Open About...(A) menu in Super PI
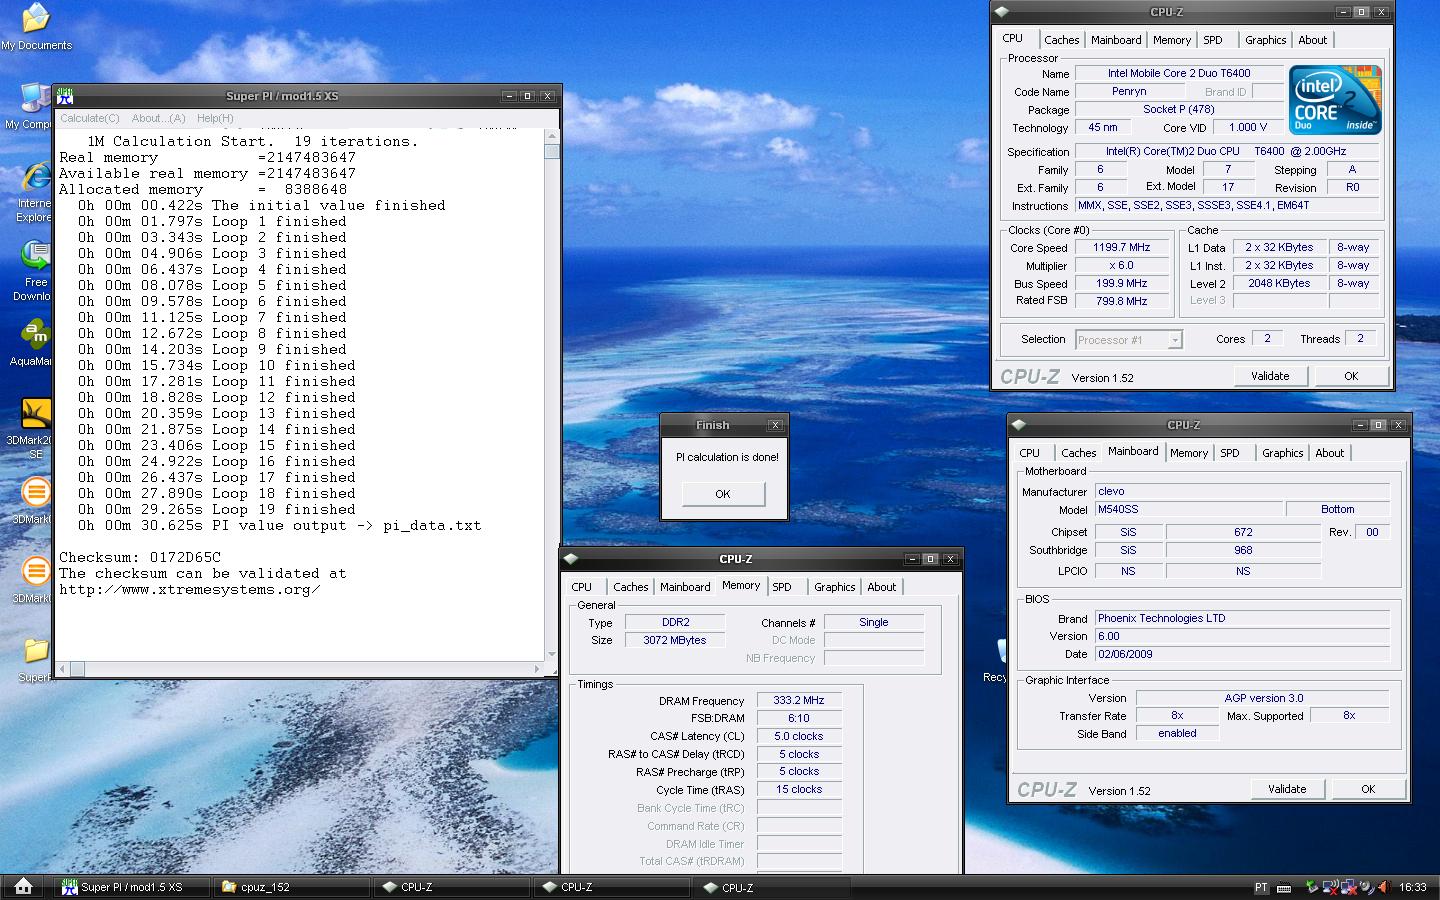 158,118
